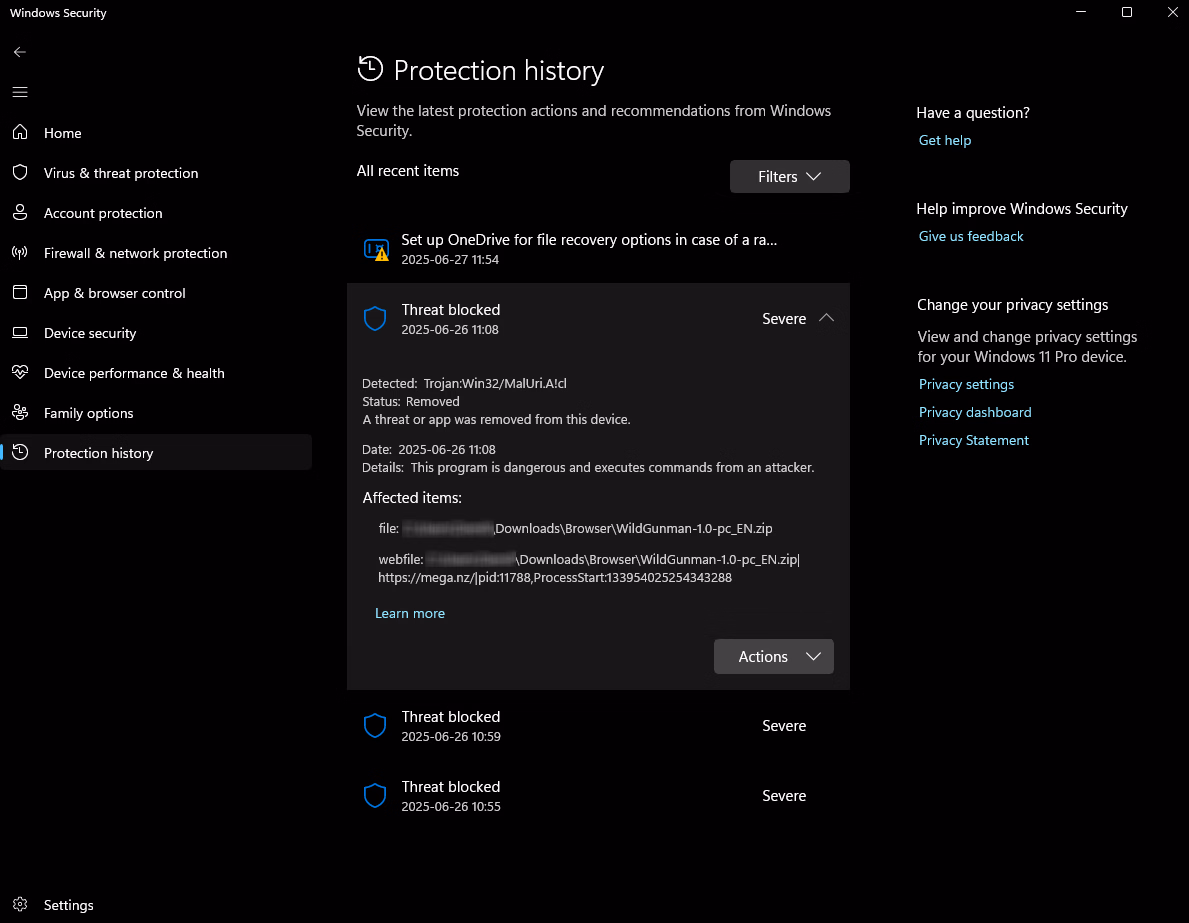
Task: Collapse the expanded 11:08 threat entry
Action: tap(827, 318)
